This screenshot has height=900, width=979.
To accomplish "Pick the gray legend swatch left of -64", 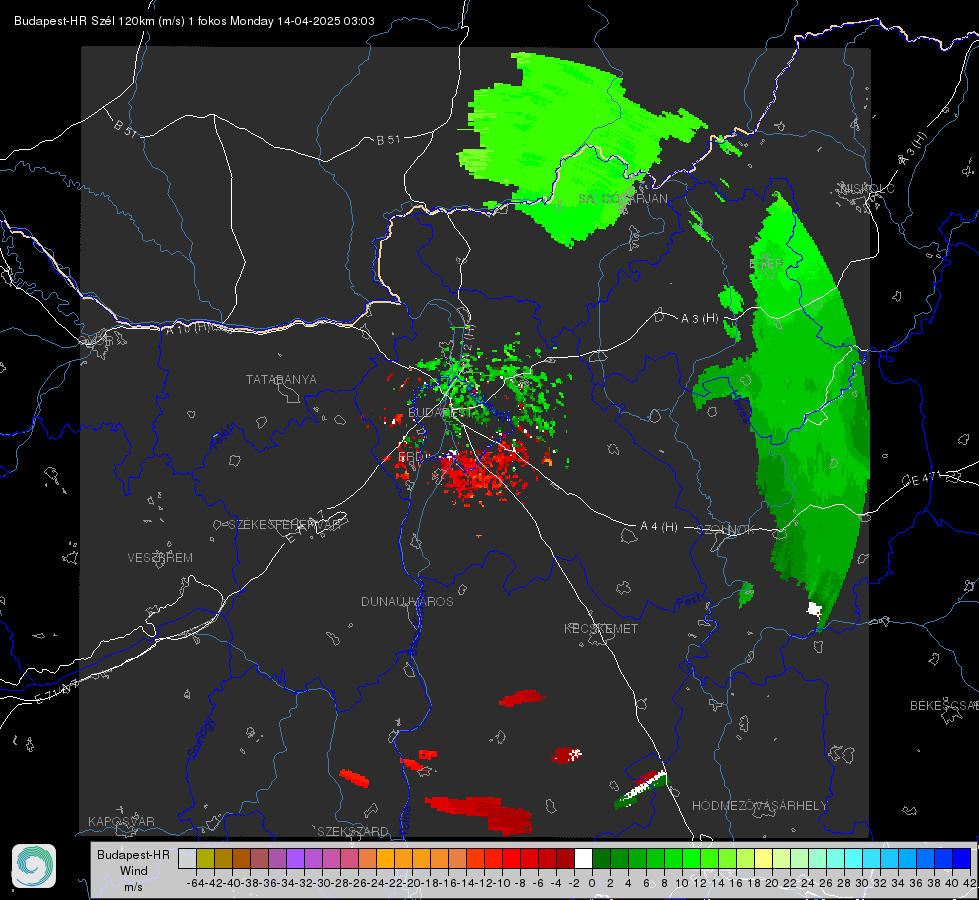I will 187,858.
